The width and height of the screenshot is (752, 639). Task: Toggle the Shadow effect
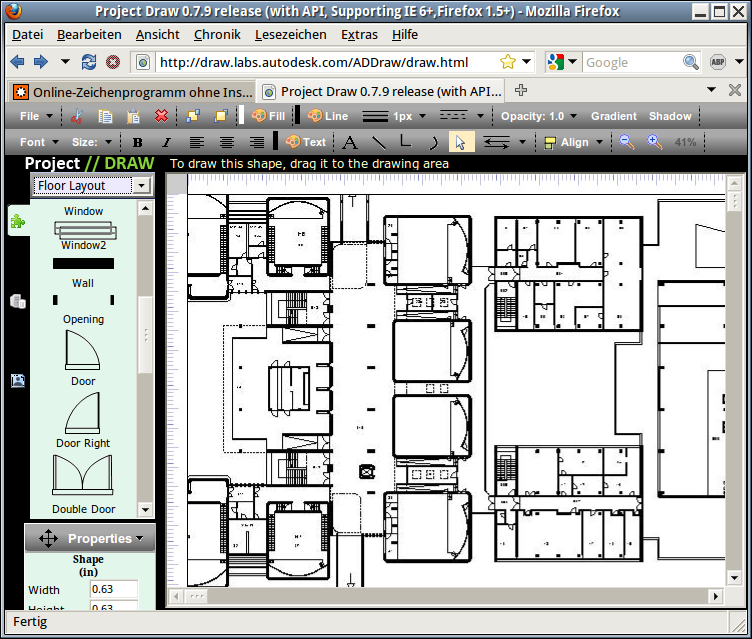pos(670,116)
